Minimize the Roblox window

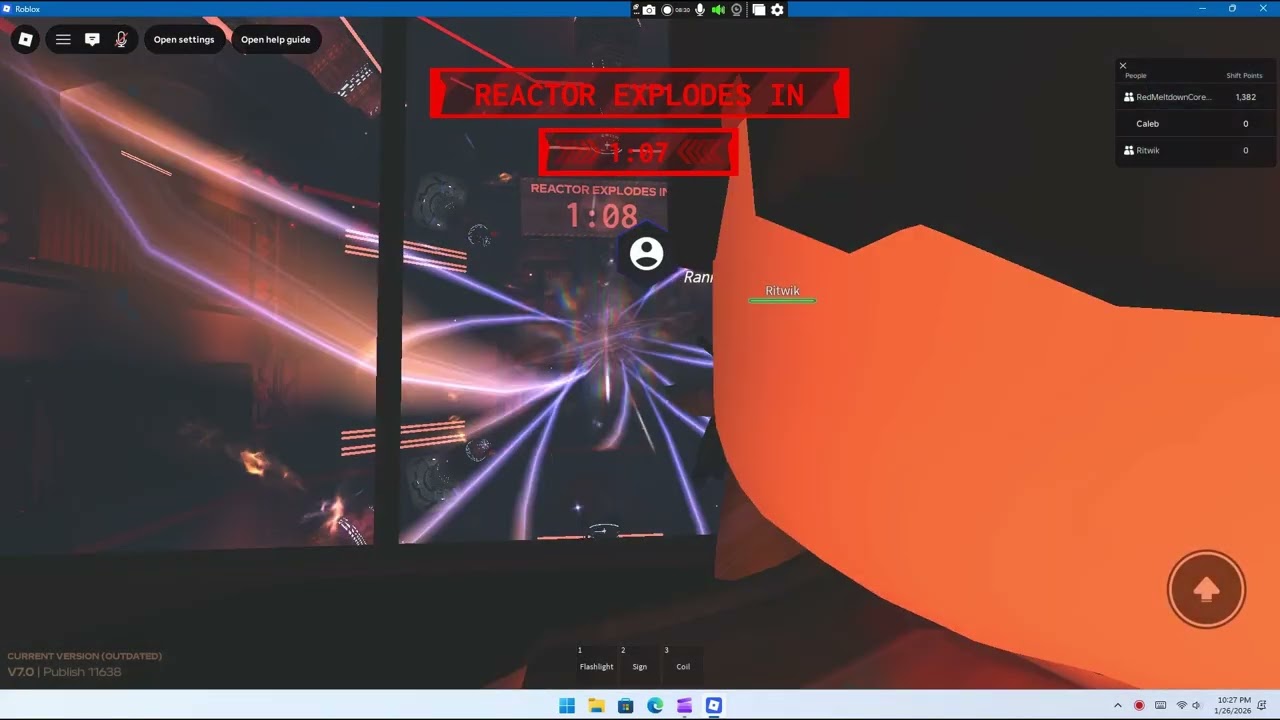(x=1203, y=8)
